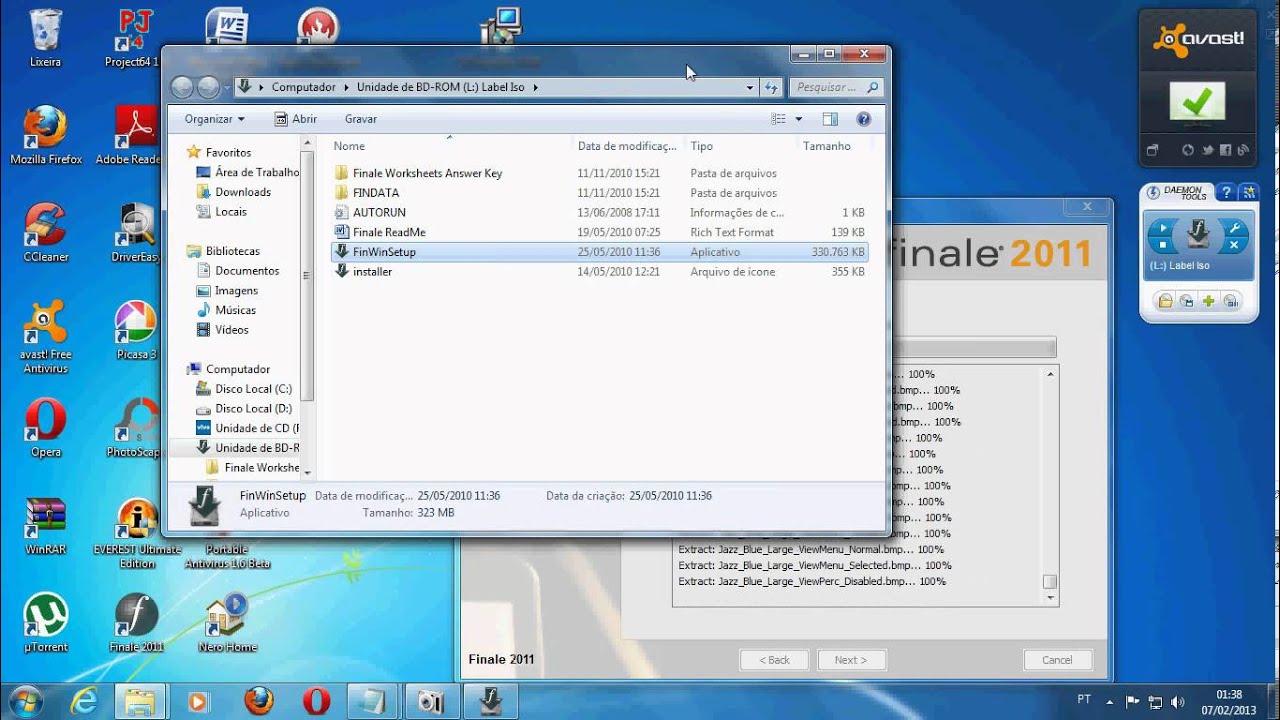
Task: Click Abrir in the Explorer toolbar
Action: tap(295, 119)
